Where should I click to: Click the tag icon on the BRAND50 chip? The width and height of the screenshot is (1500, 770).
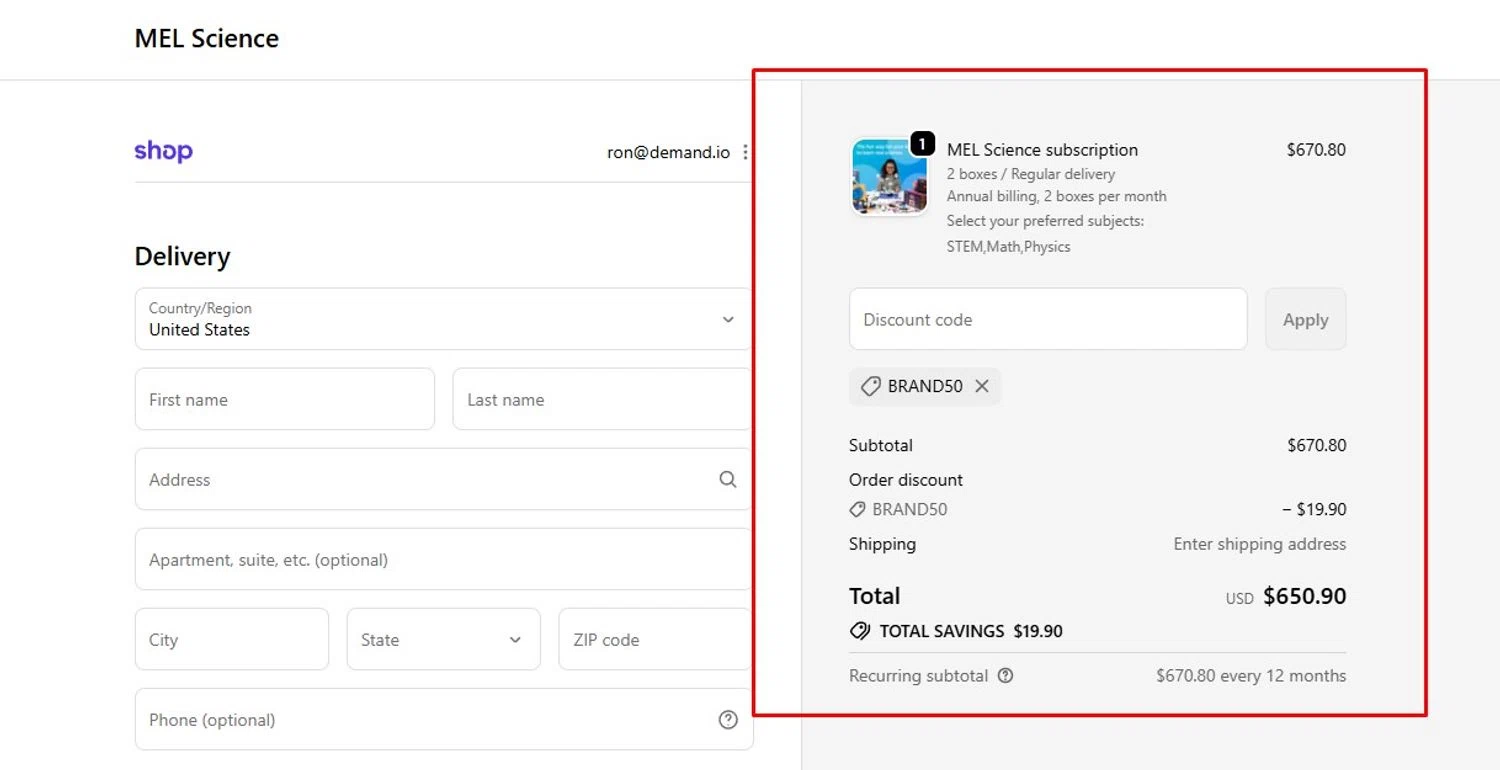coord(871,386)
